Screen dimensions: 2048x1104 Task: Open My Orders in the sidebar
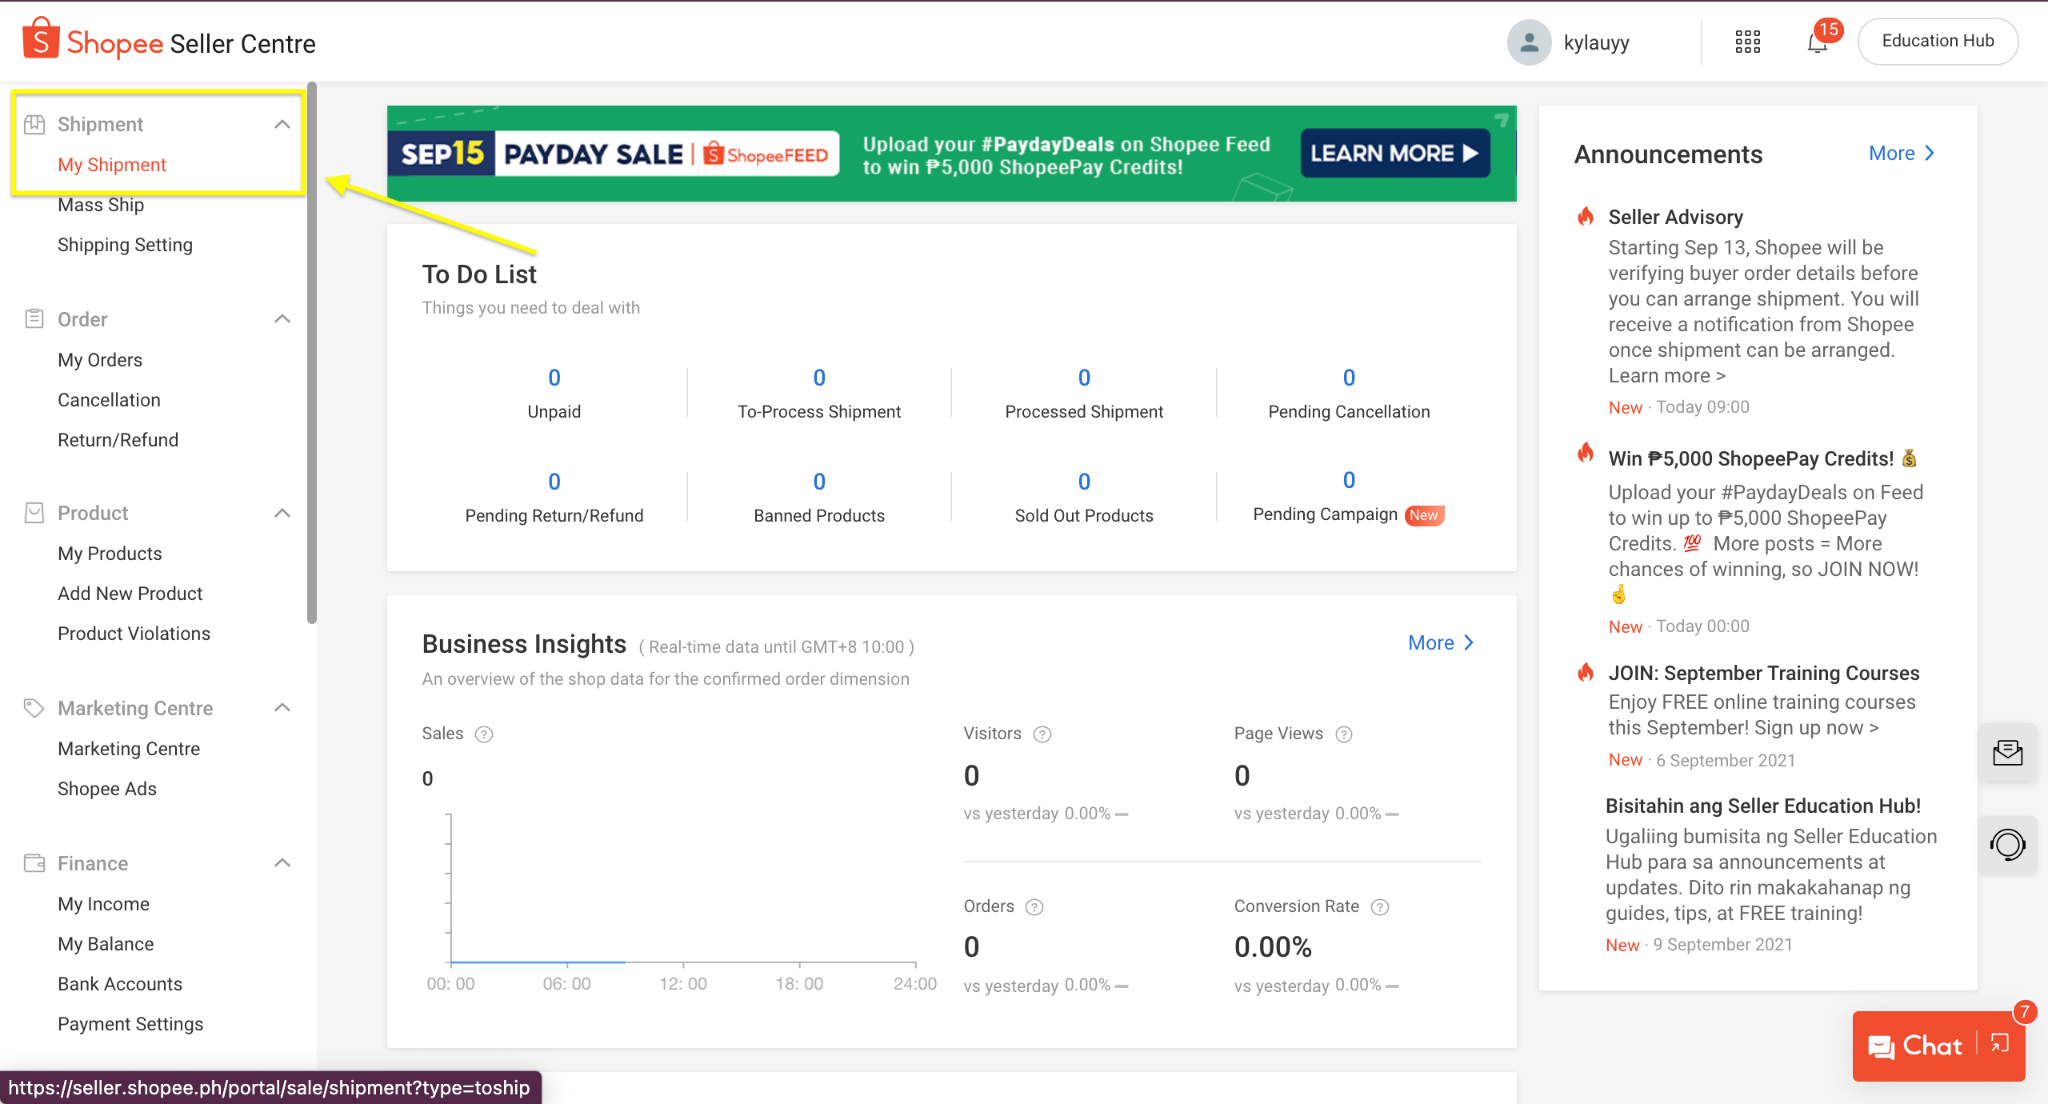pos(100,360)
